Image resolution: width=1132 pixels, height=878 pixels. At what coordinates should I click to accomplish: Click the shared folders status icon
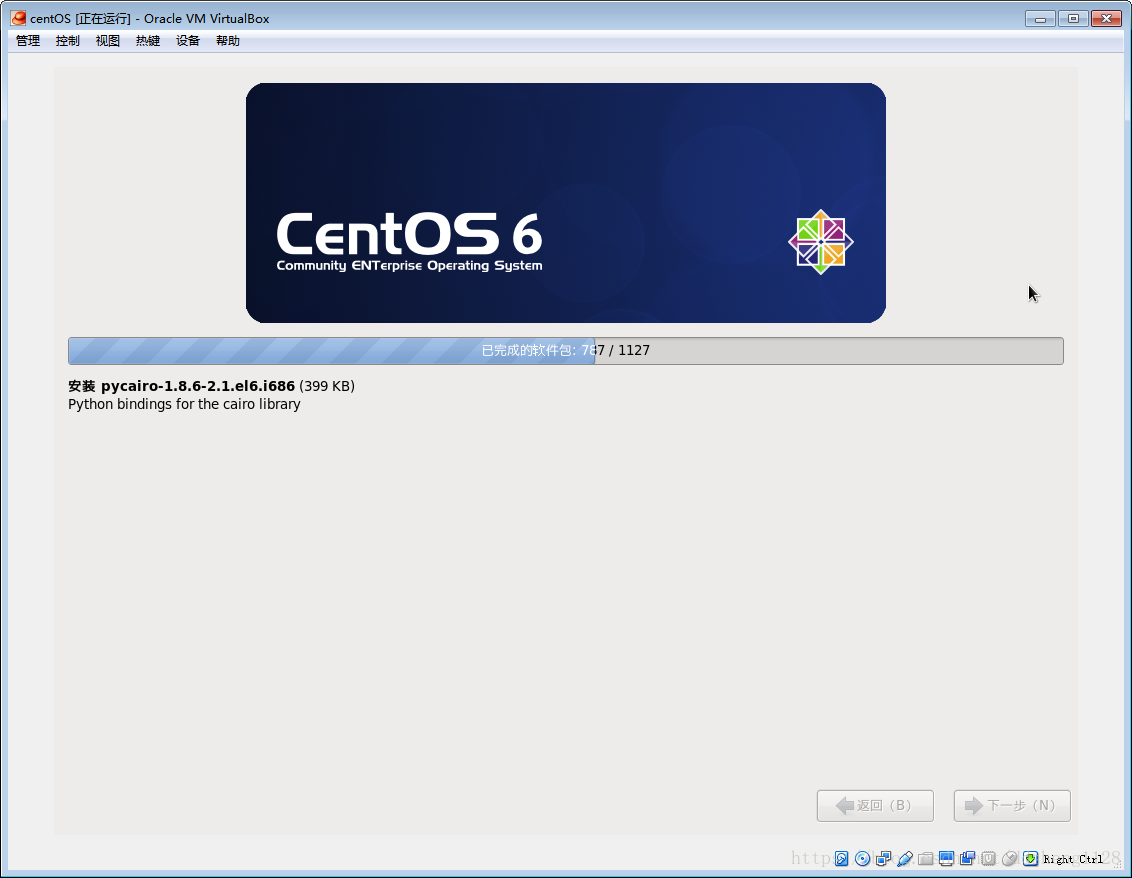tap(926, 859)
